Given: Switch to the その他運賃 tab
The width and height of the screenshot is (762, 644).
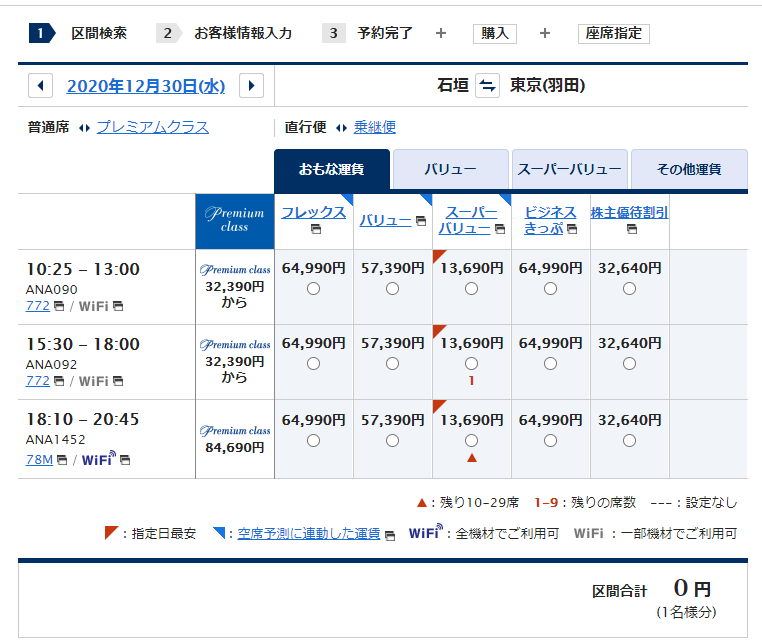Looking at the screenshot, I should (x=689, y=169).
